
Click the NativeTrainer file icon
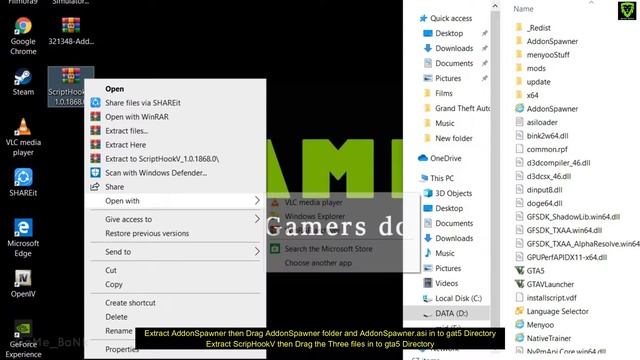click(x=519, y=338)
